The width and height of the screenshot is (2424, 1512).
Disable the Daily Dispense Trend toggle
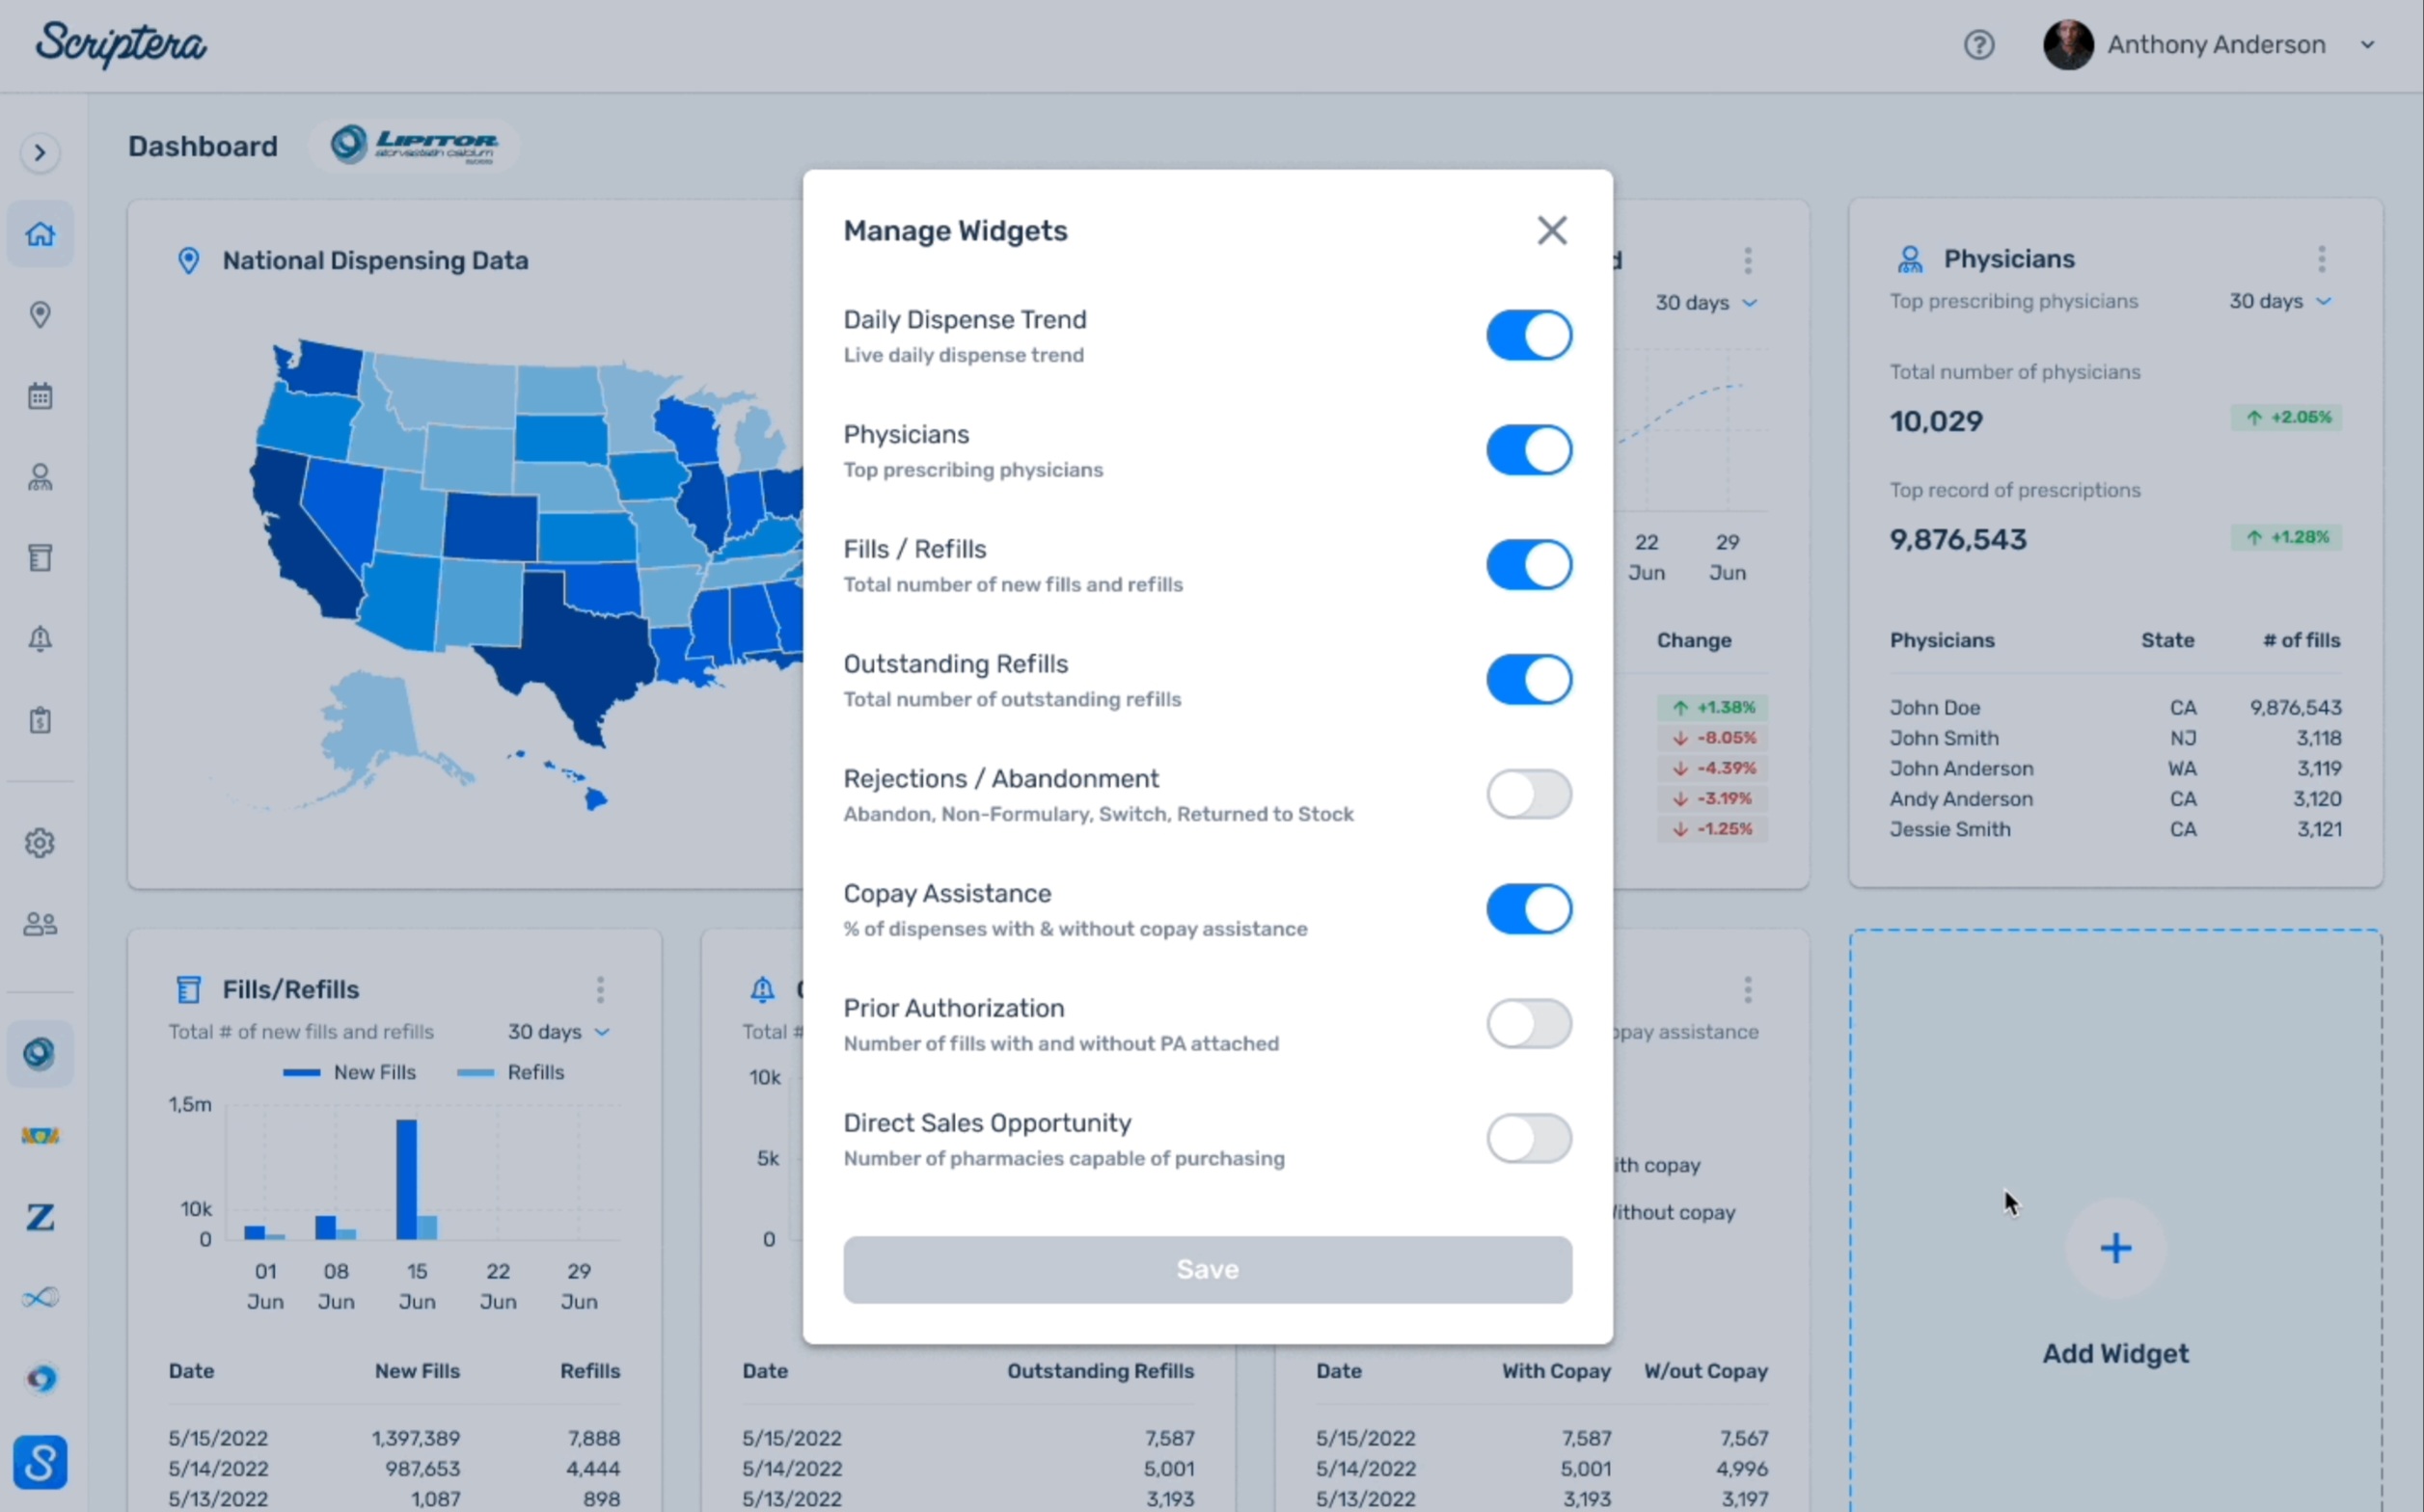tap(1528, 335)
